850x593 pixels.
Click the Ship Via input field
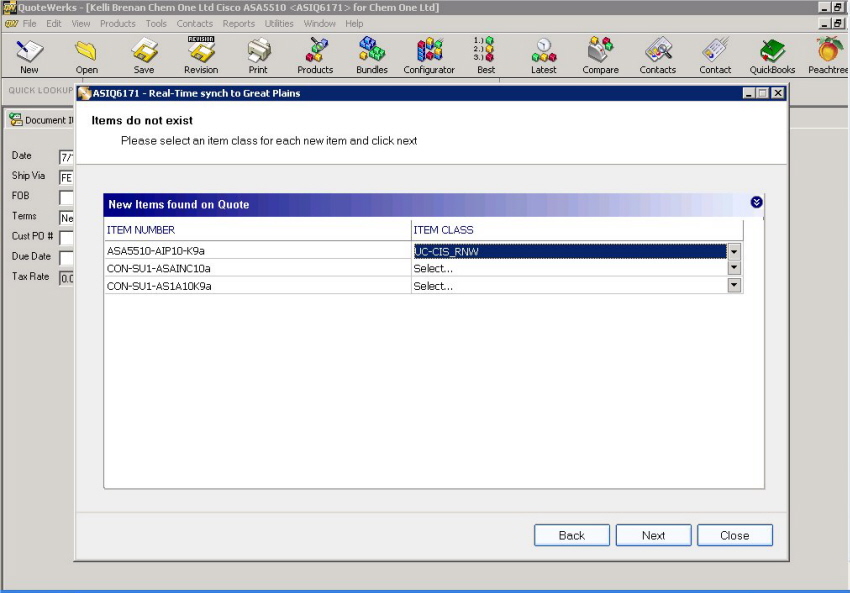[66, 177]
